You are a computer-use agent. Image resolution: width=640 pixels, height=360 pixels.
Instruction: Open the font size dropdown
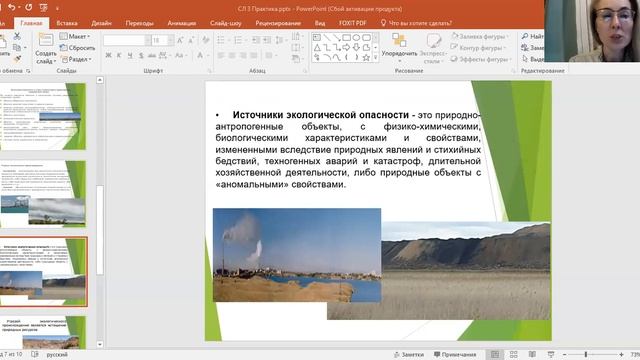click(171, 40)
